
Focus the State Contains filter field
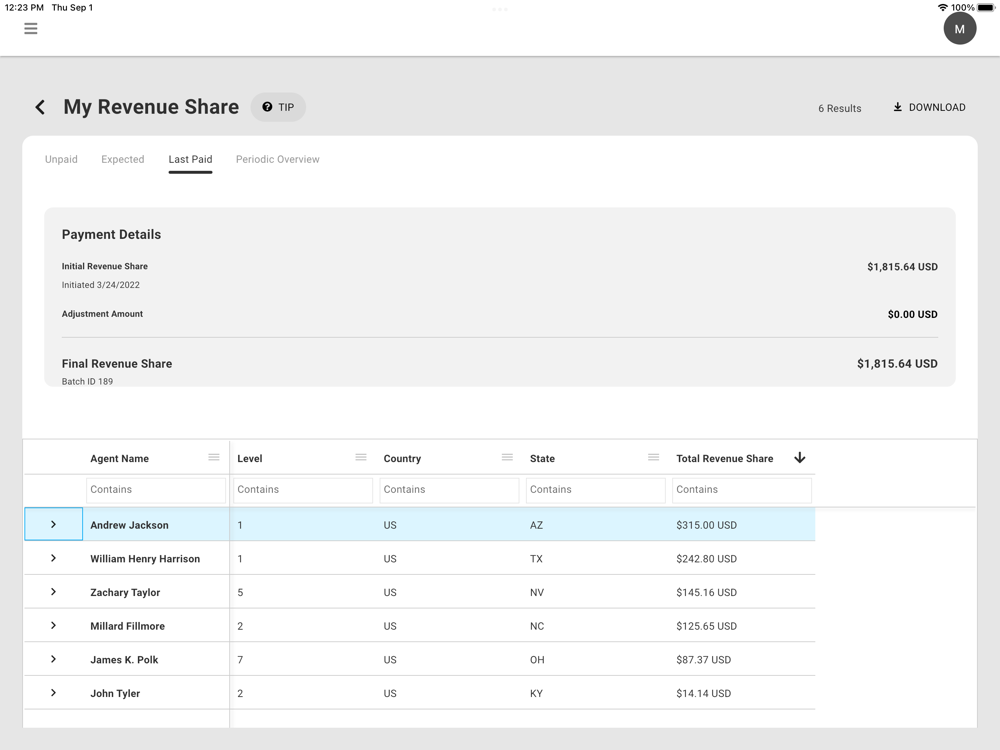coord(596,490)
